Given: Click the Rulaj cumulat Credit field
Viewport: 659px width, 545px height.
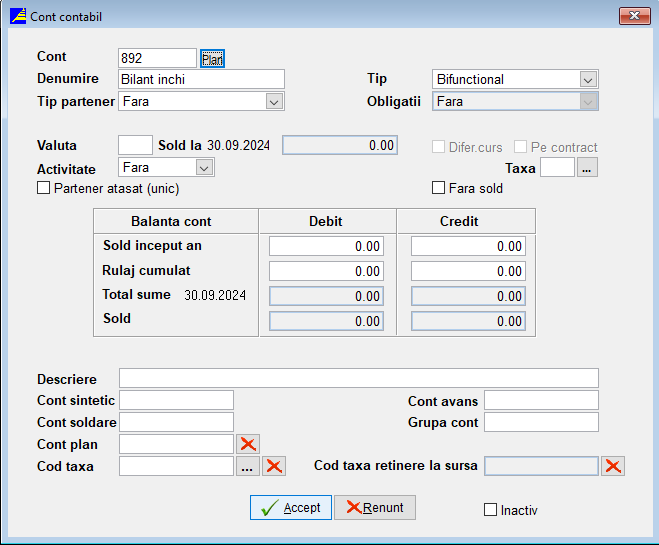Looking at the screenshot, I should (468, 271).
